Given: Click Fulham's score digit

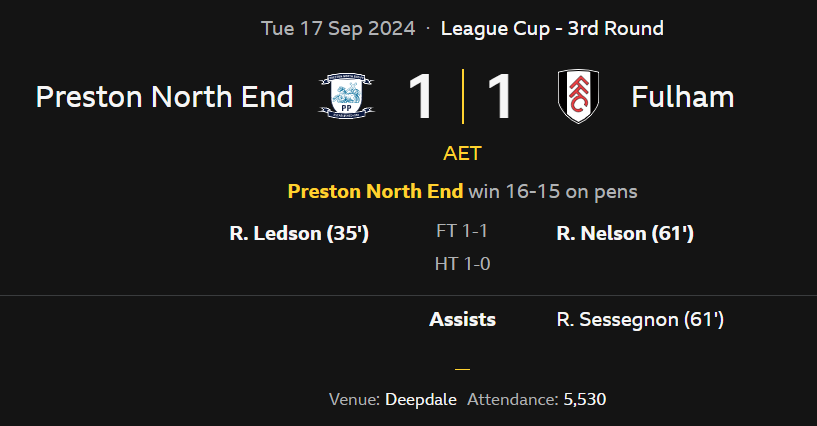Looking at the screenshot, I should pyautogui.click(x=500, y=97).
